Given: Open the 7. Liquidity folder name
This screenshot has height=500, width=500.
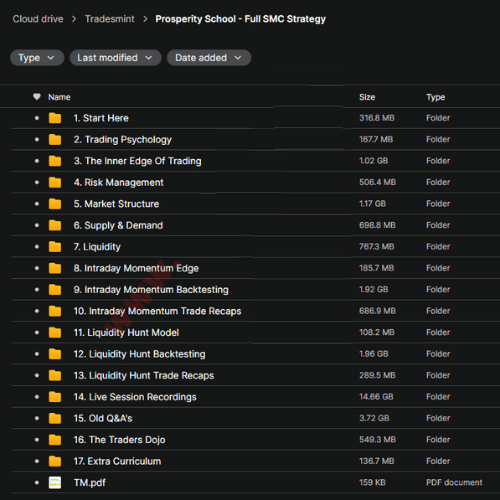Looking at the screenshot, I should click(x=97, y=247).
